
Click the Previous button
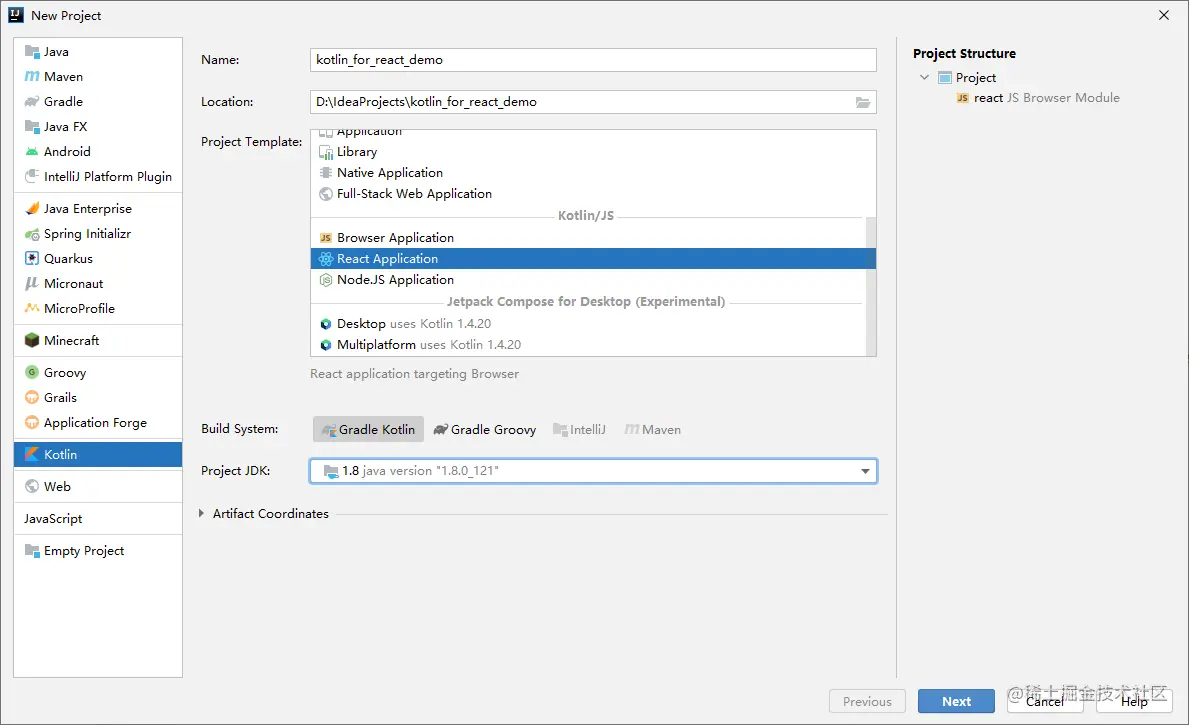(x=867, y=701)
